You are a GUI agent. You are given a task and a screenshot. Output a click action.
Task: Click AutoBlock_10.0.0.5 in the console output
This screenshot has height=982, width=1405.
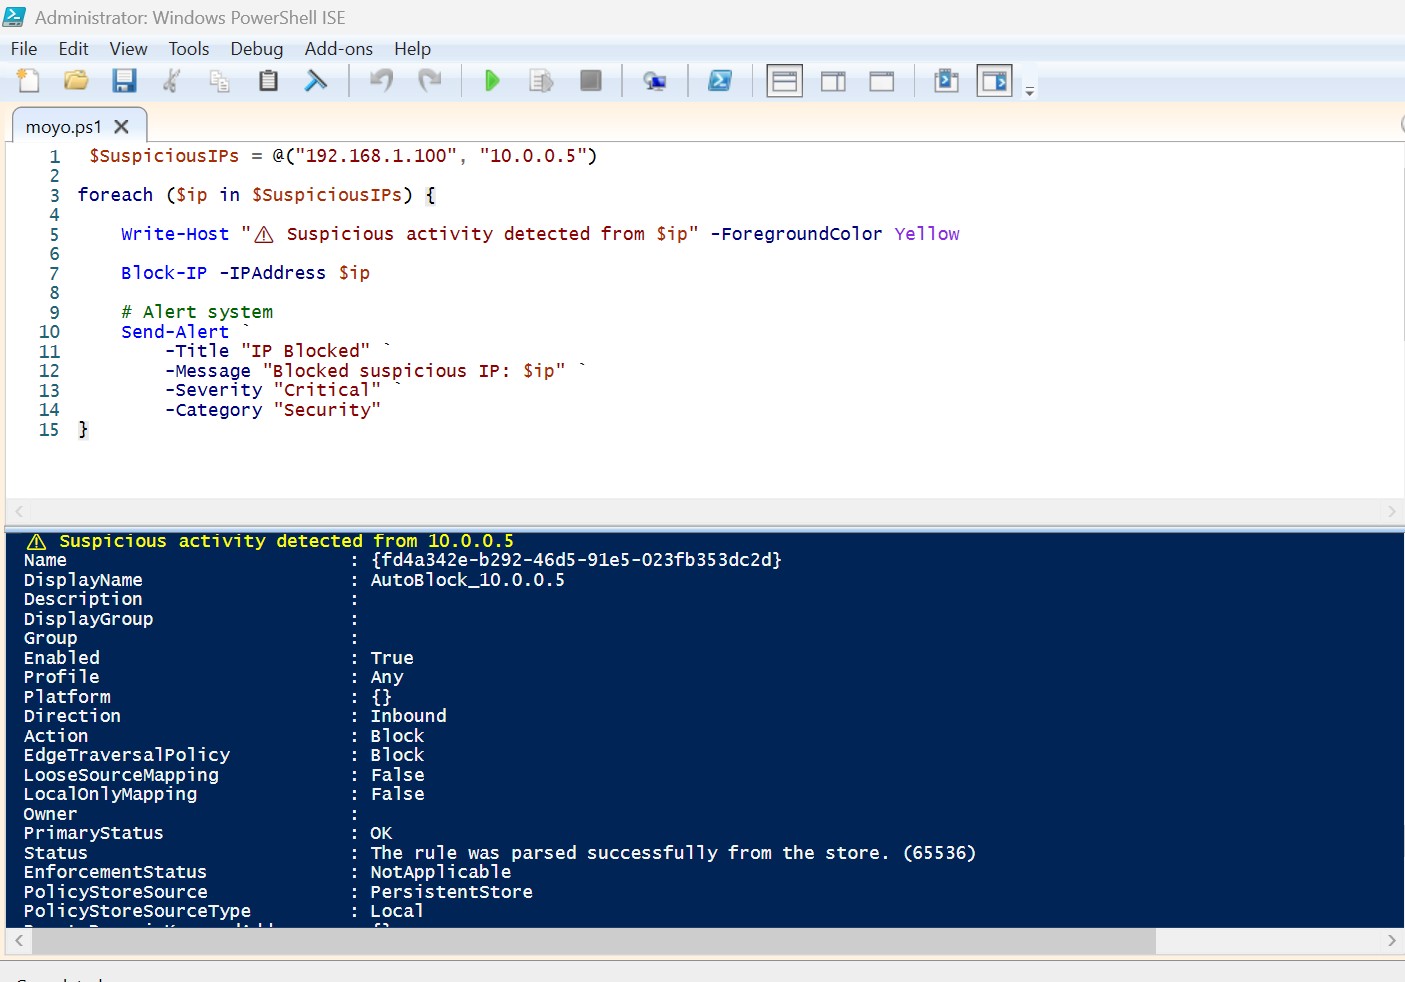coord(467,580)
